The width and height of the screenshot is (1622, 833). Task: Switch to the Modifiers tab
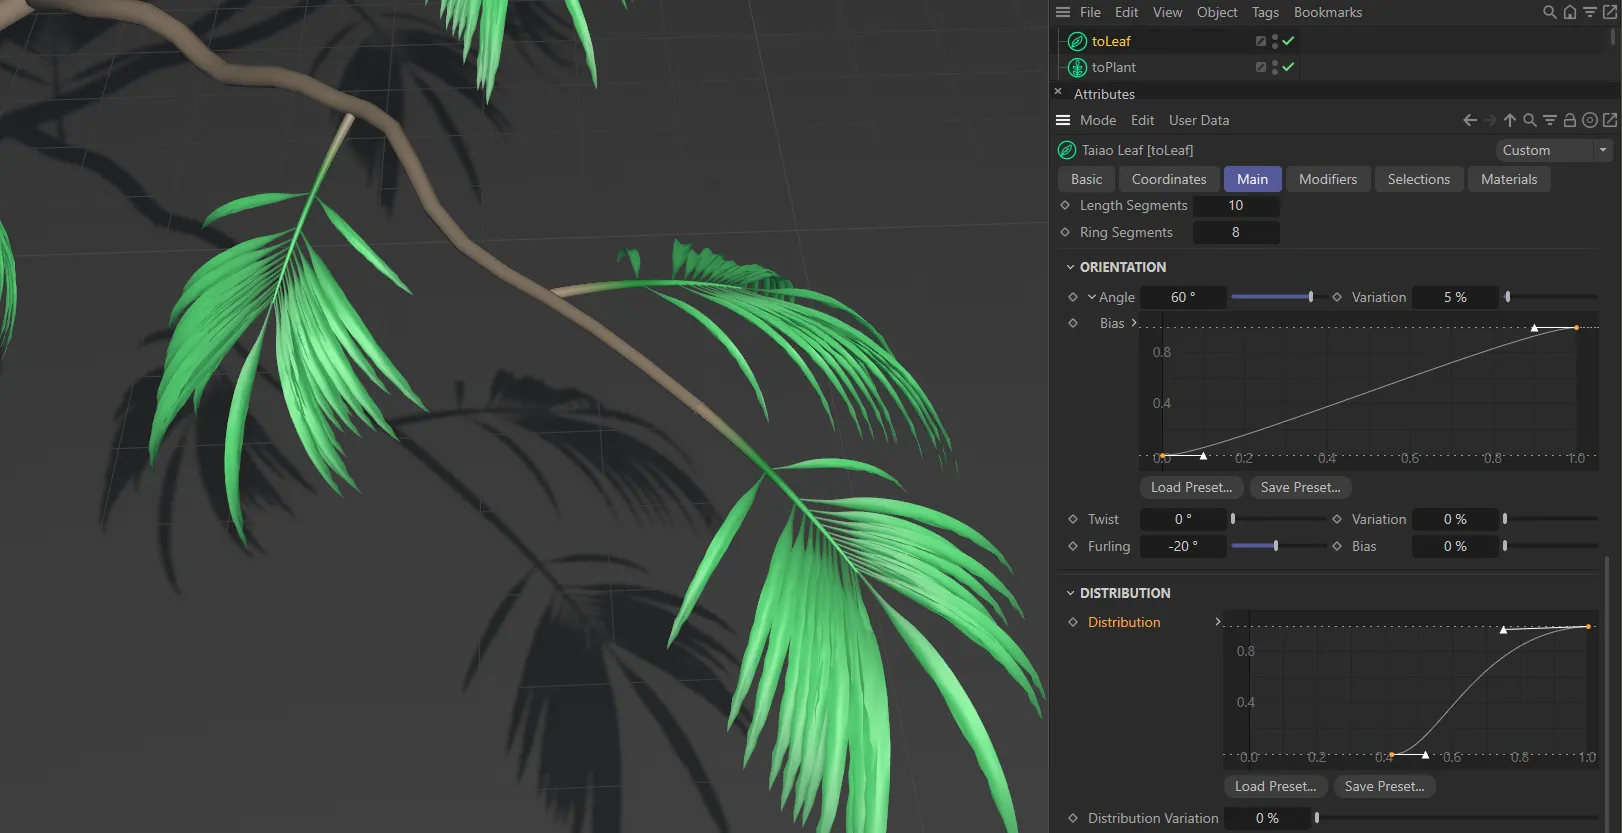(x=1328, y=179)
